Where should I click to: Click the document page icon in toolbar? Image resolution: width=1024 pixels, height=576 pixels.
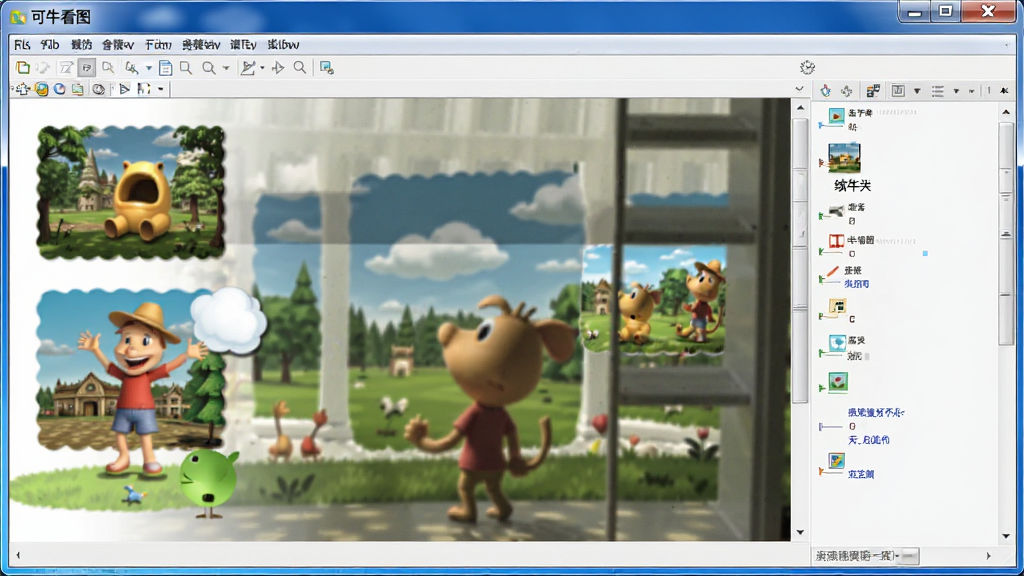pyautogui.click(x=165, y=67)
